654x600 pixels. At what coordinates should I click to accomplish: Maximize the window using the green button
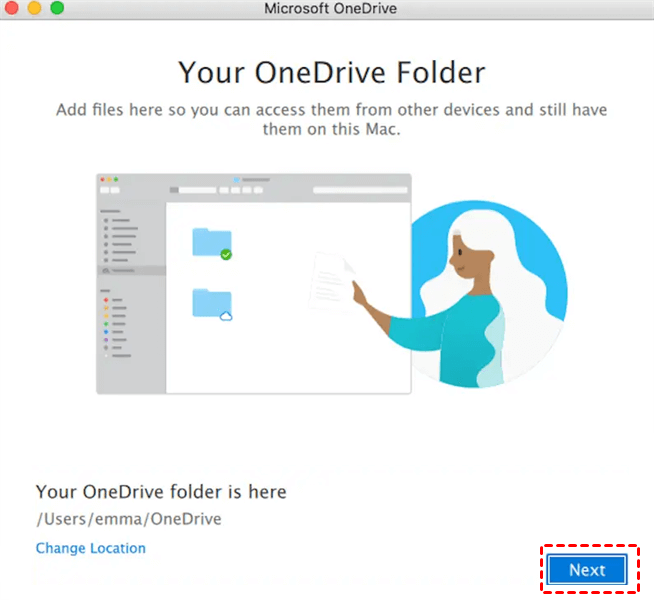pos(57,8)
